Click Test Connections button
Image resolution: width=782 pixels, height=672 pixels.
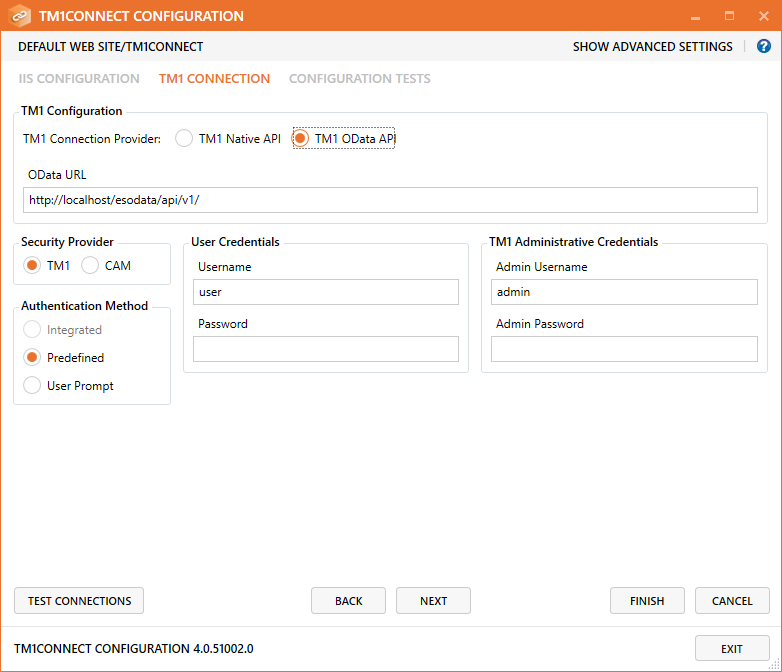[79, 601]
